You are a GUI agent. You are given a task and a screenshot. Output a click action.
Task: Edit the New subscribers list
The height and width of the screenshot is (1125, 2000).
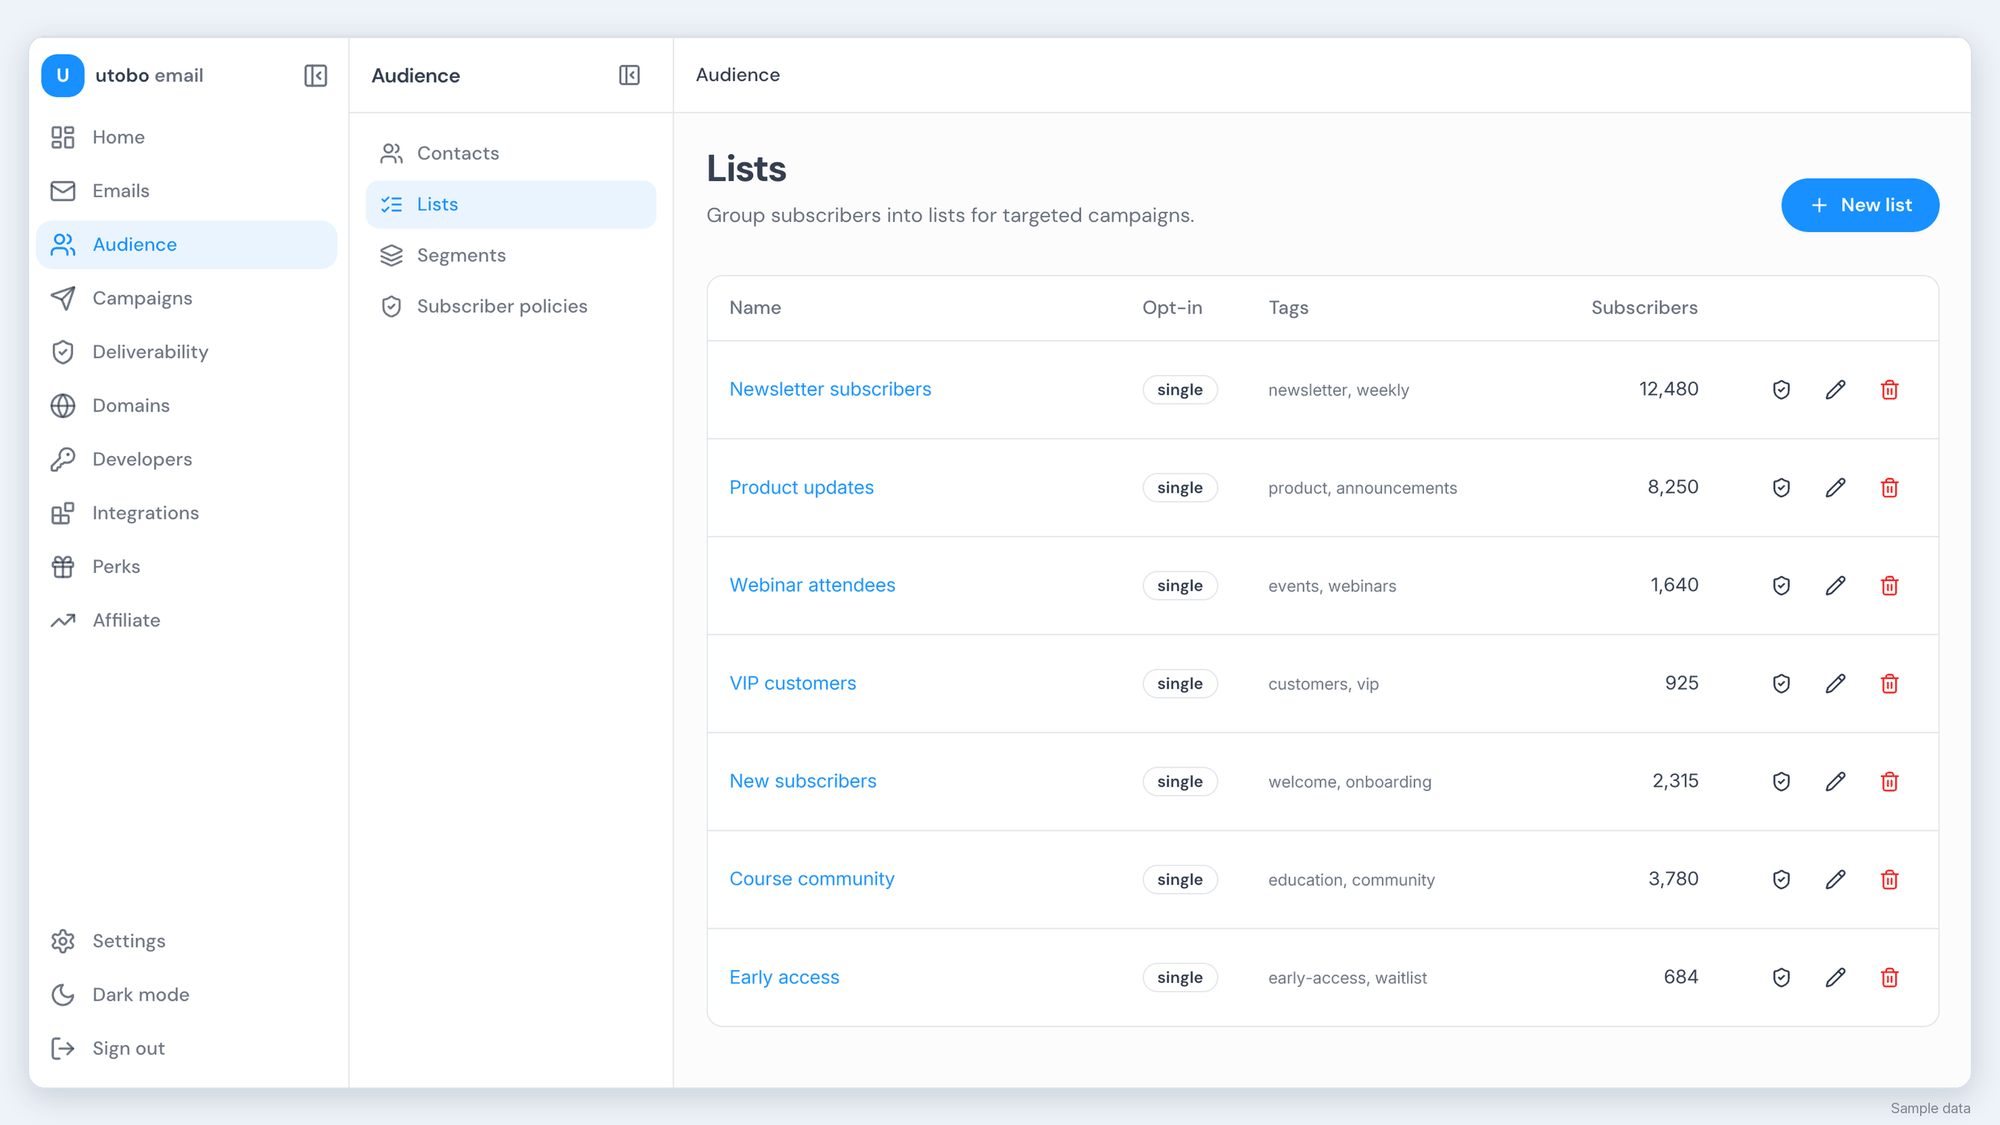1835,782
